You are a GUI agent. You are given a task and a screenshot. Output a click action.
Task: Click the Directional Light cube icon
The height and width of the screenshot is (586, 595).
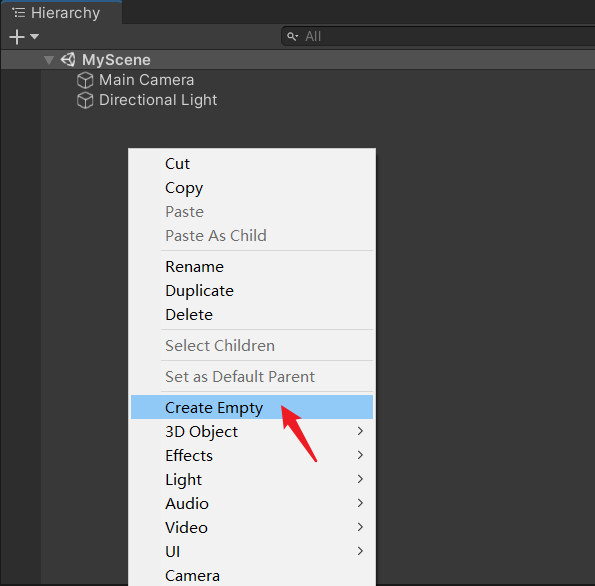coord(85,101)
